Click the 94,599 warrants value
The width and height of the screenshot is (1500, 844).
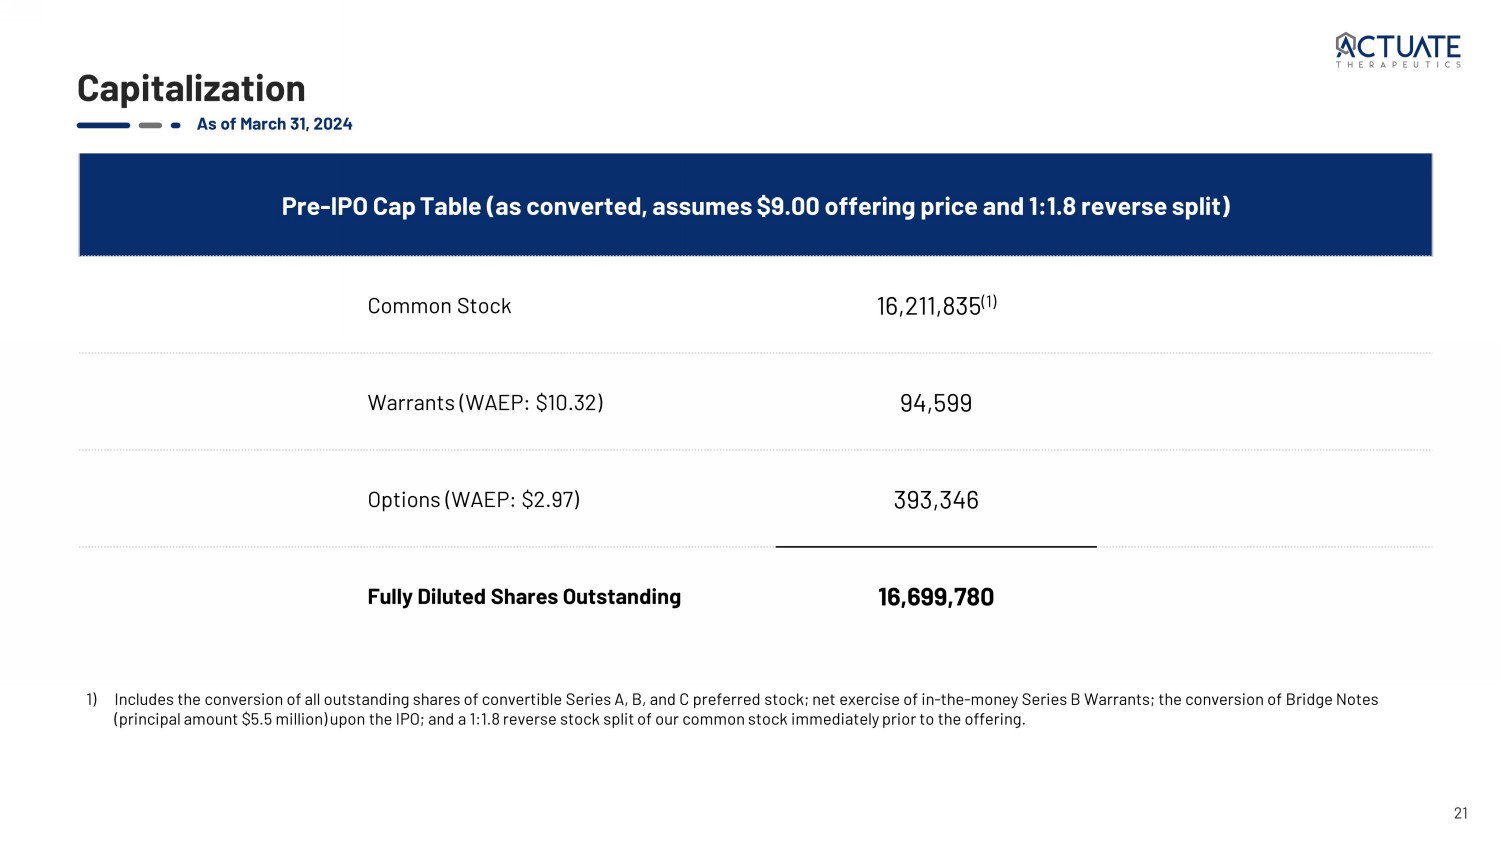click(x=936, y=403)
